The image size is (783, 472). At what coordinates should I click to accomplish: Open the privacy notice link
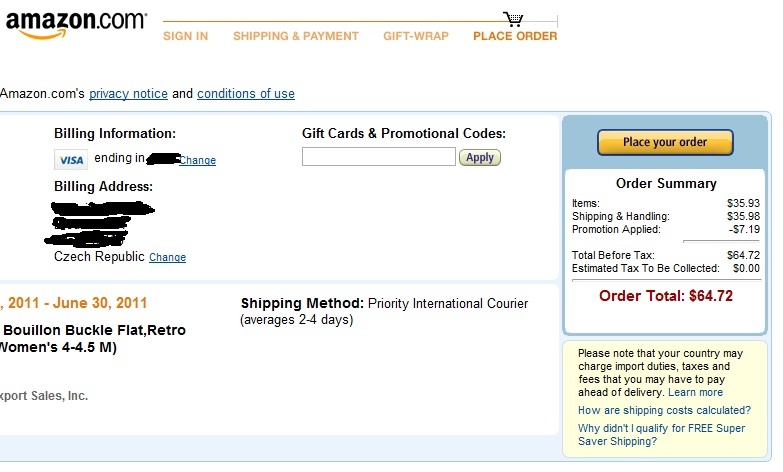coord(128,94)
